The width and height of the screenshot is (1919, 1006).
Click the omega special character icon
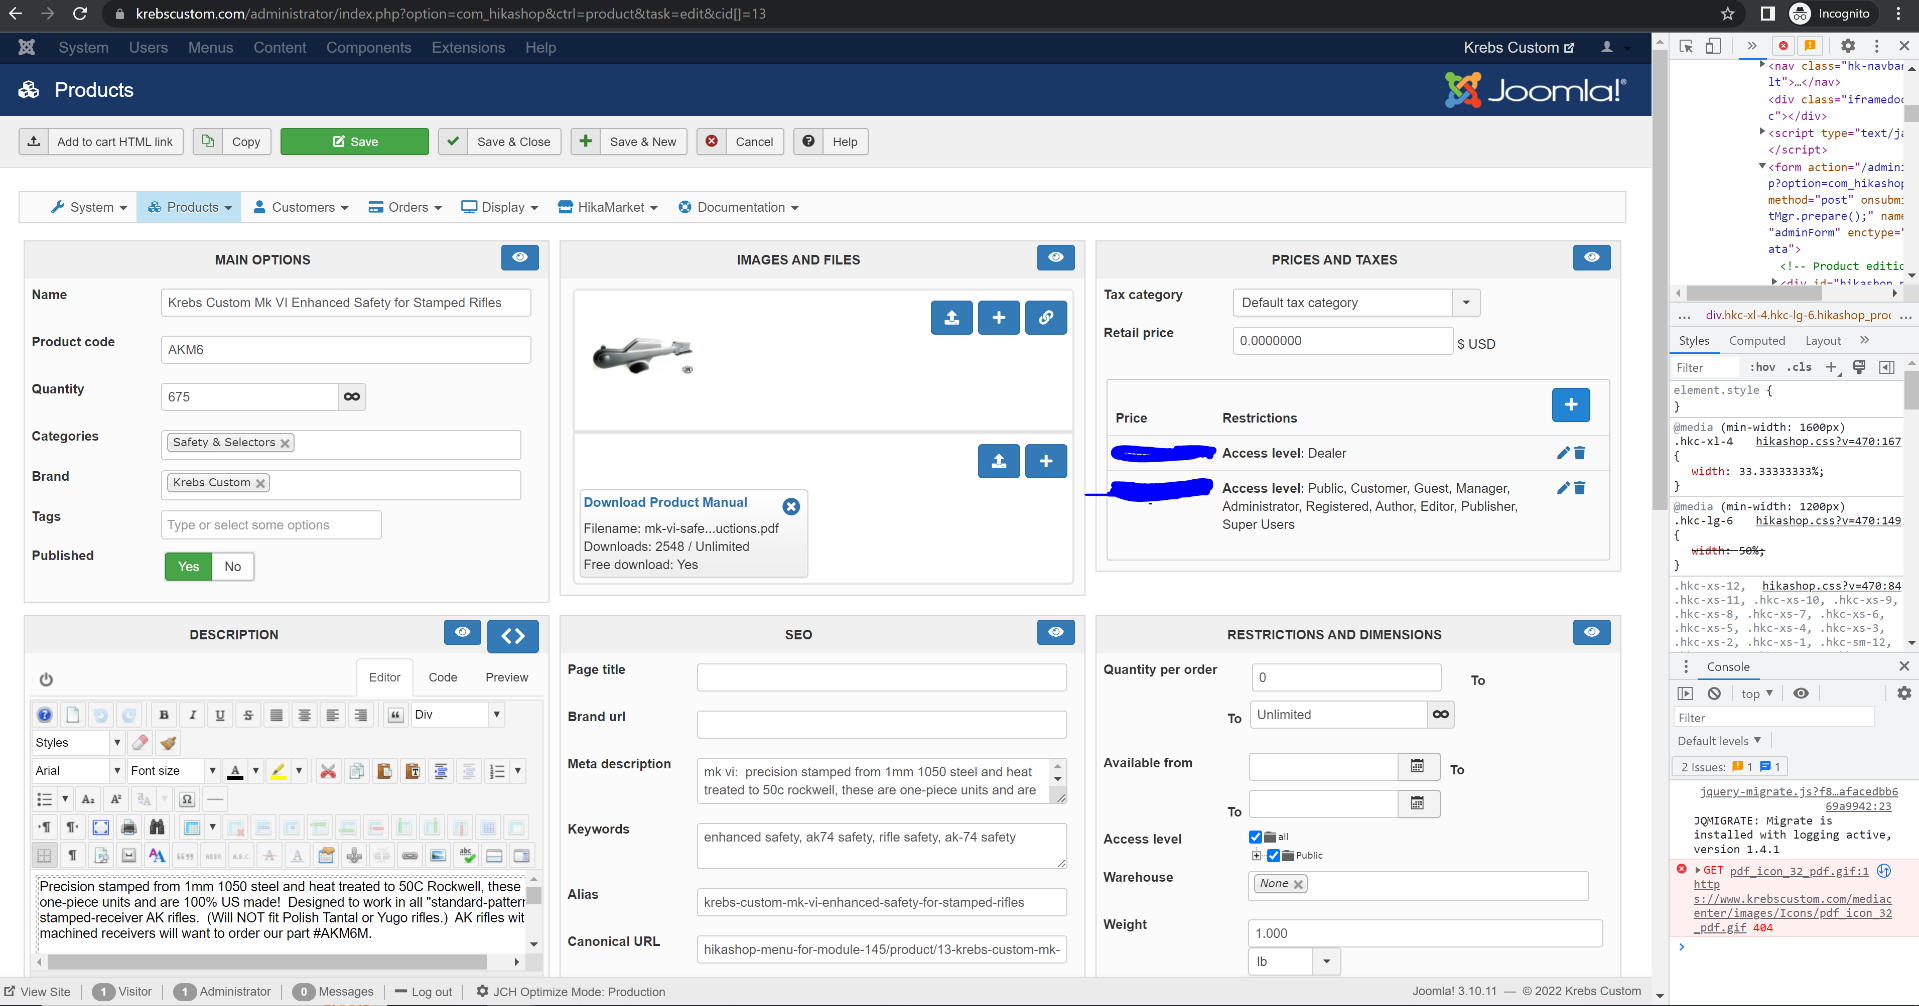click(187, 799)
